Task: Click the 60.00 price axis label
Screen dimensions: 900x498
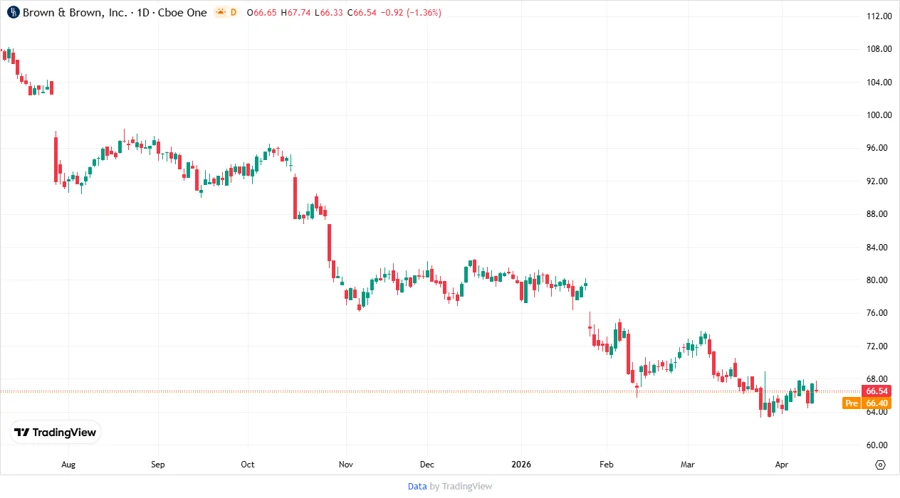Action: click(x=879, y=445)
